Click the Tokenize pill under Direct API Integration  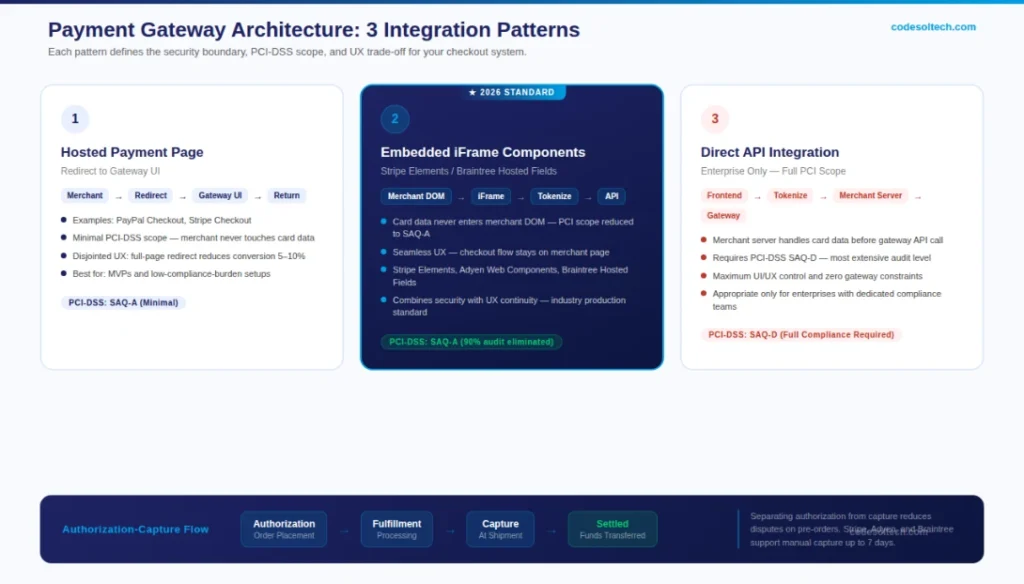790,195
